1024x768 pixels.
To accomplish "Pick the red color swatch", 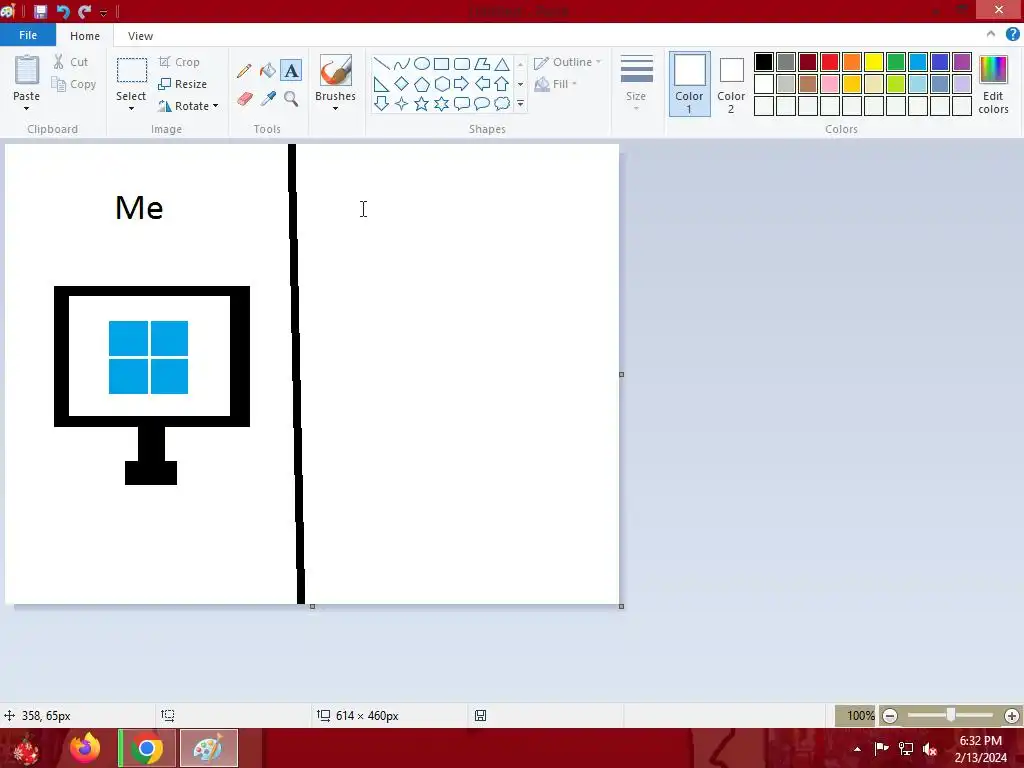I will pos(830,62).
